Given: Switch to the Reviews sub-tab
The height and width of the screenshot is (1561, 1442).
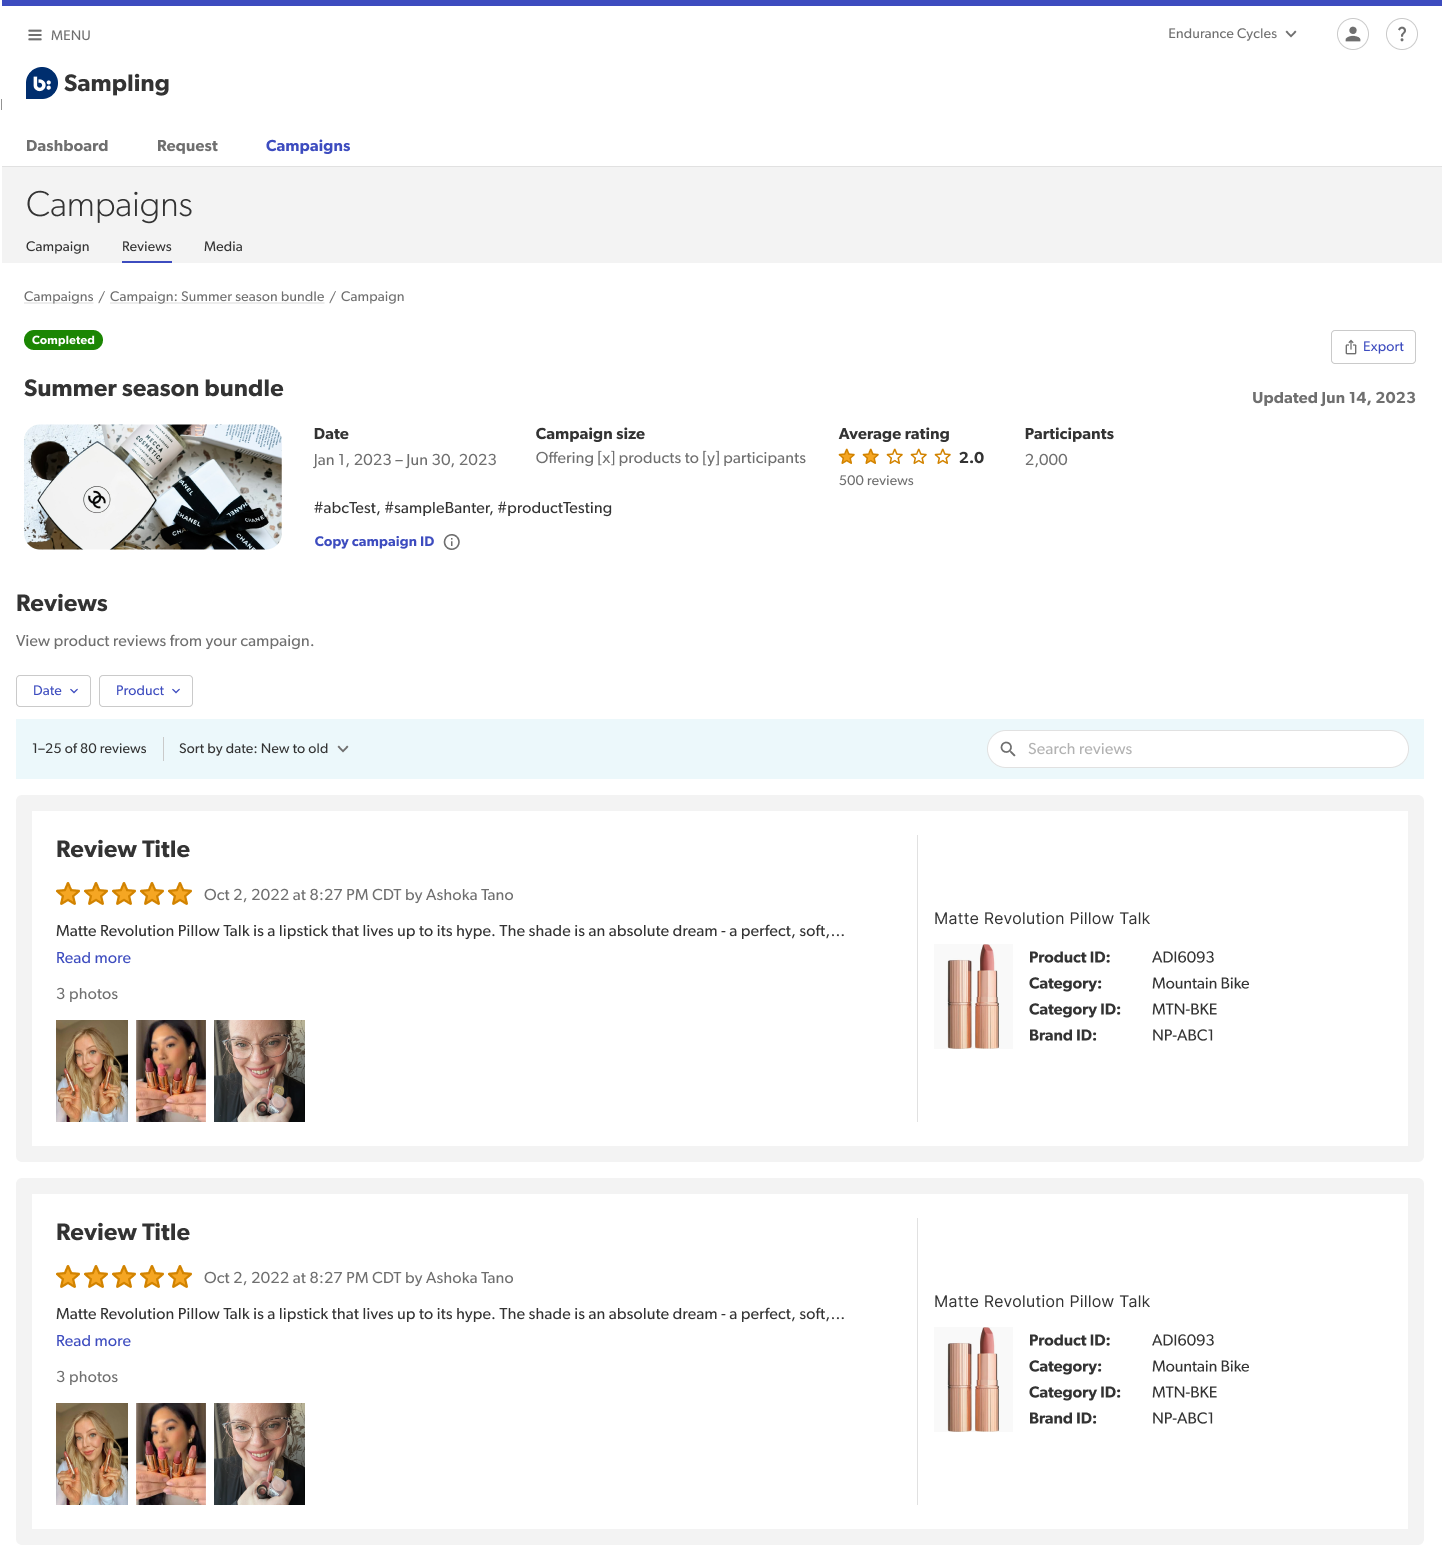Looking at the screenshot, I should (x=147, y=247).
